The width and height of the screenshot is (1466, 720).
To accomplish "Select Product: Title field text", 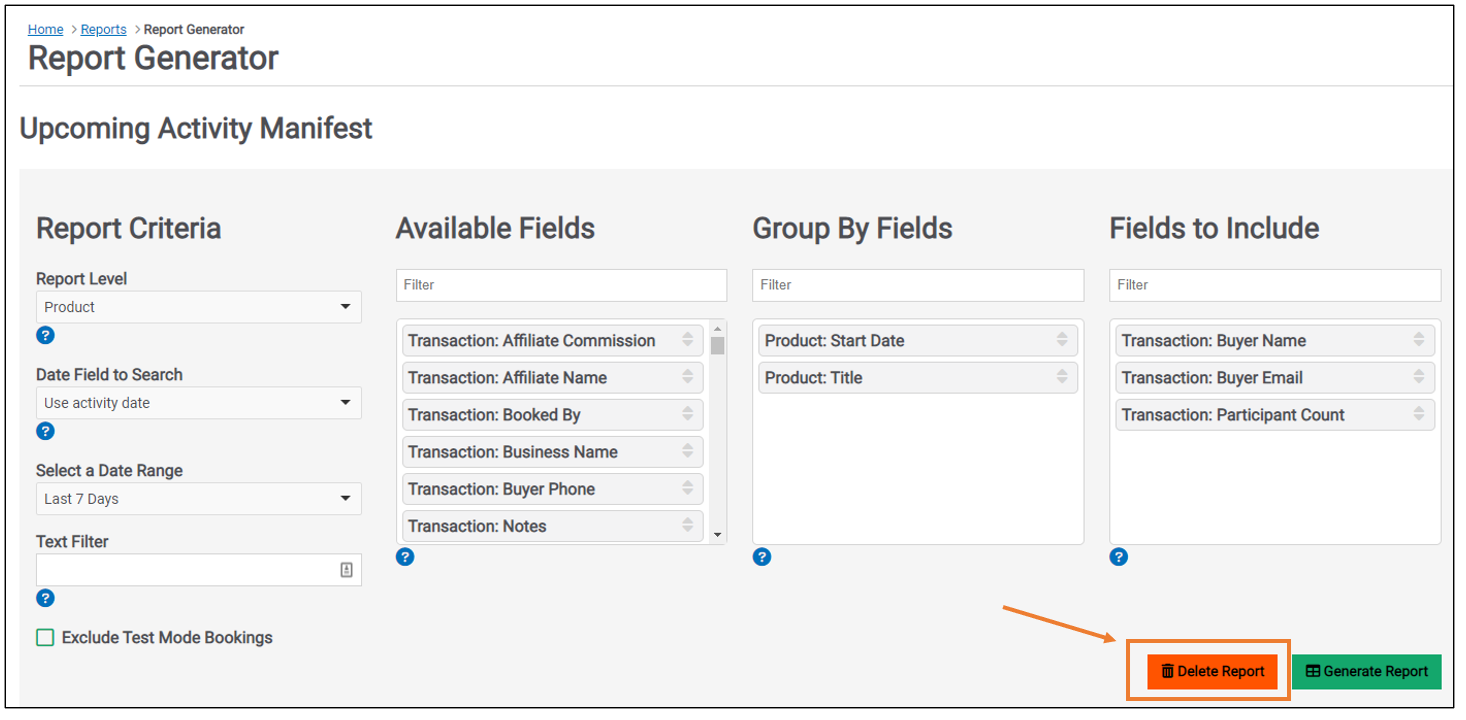I will (x=813, y=377).
